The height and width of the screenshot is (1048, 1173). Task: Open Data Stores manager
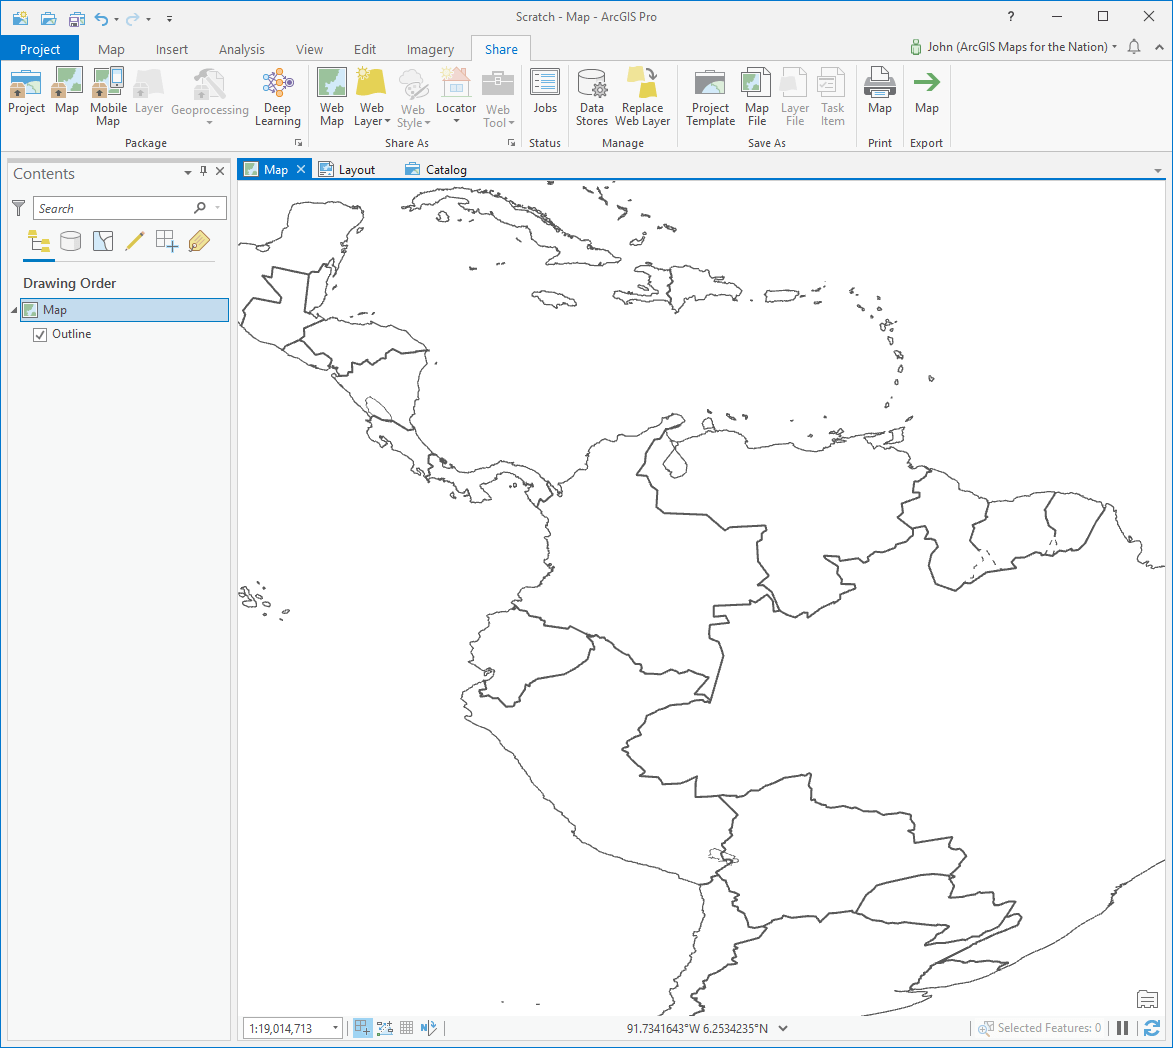coord(592,96)
